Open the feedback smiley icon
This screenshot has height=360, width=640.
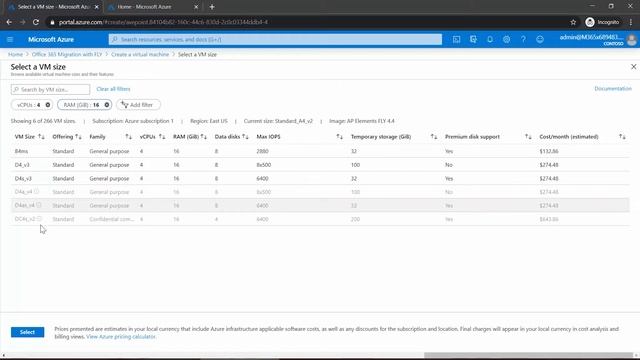point(540,40)
